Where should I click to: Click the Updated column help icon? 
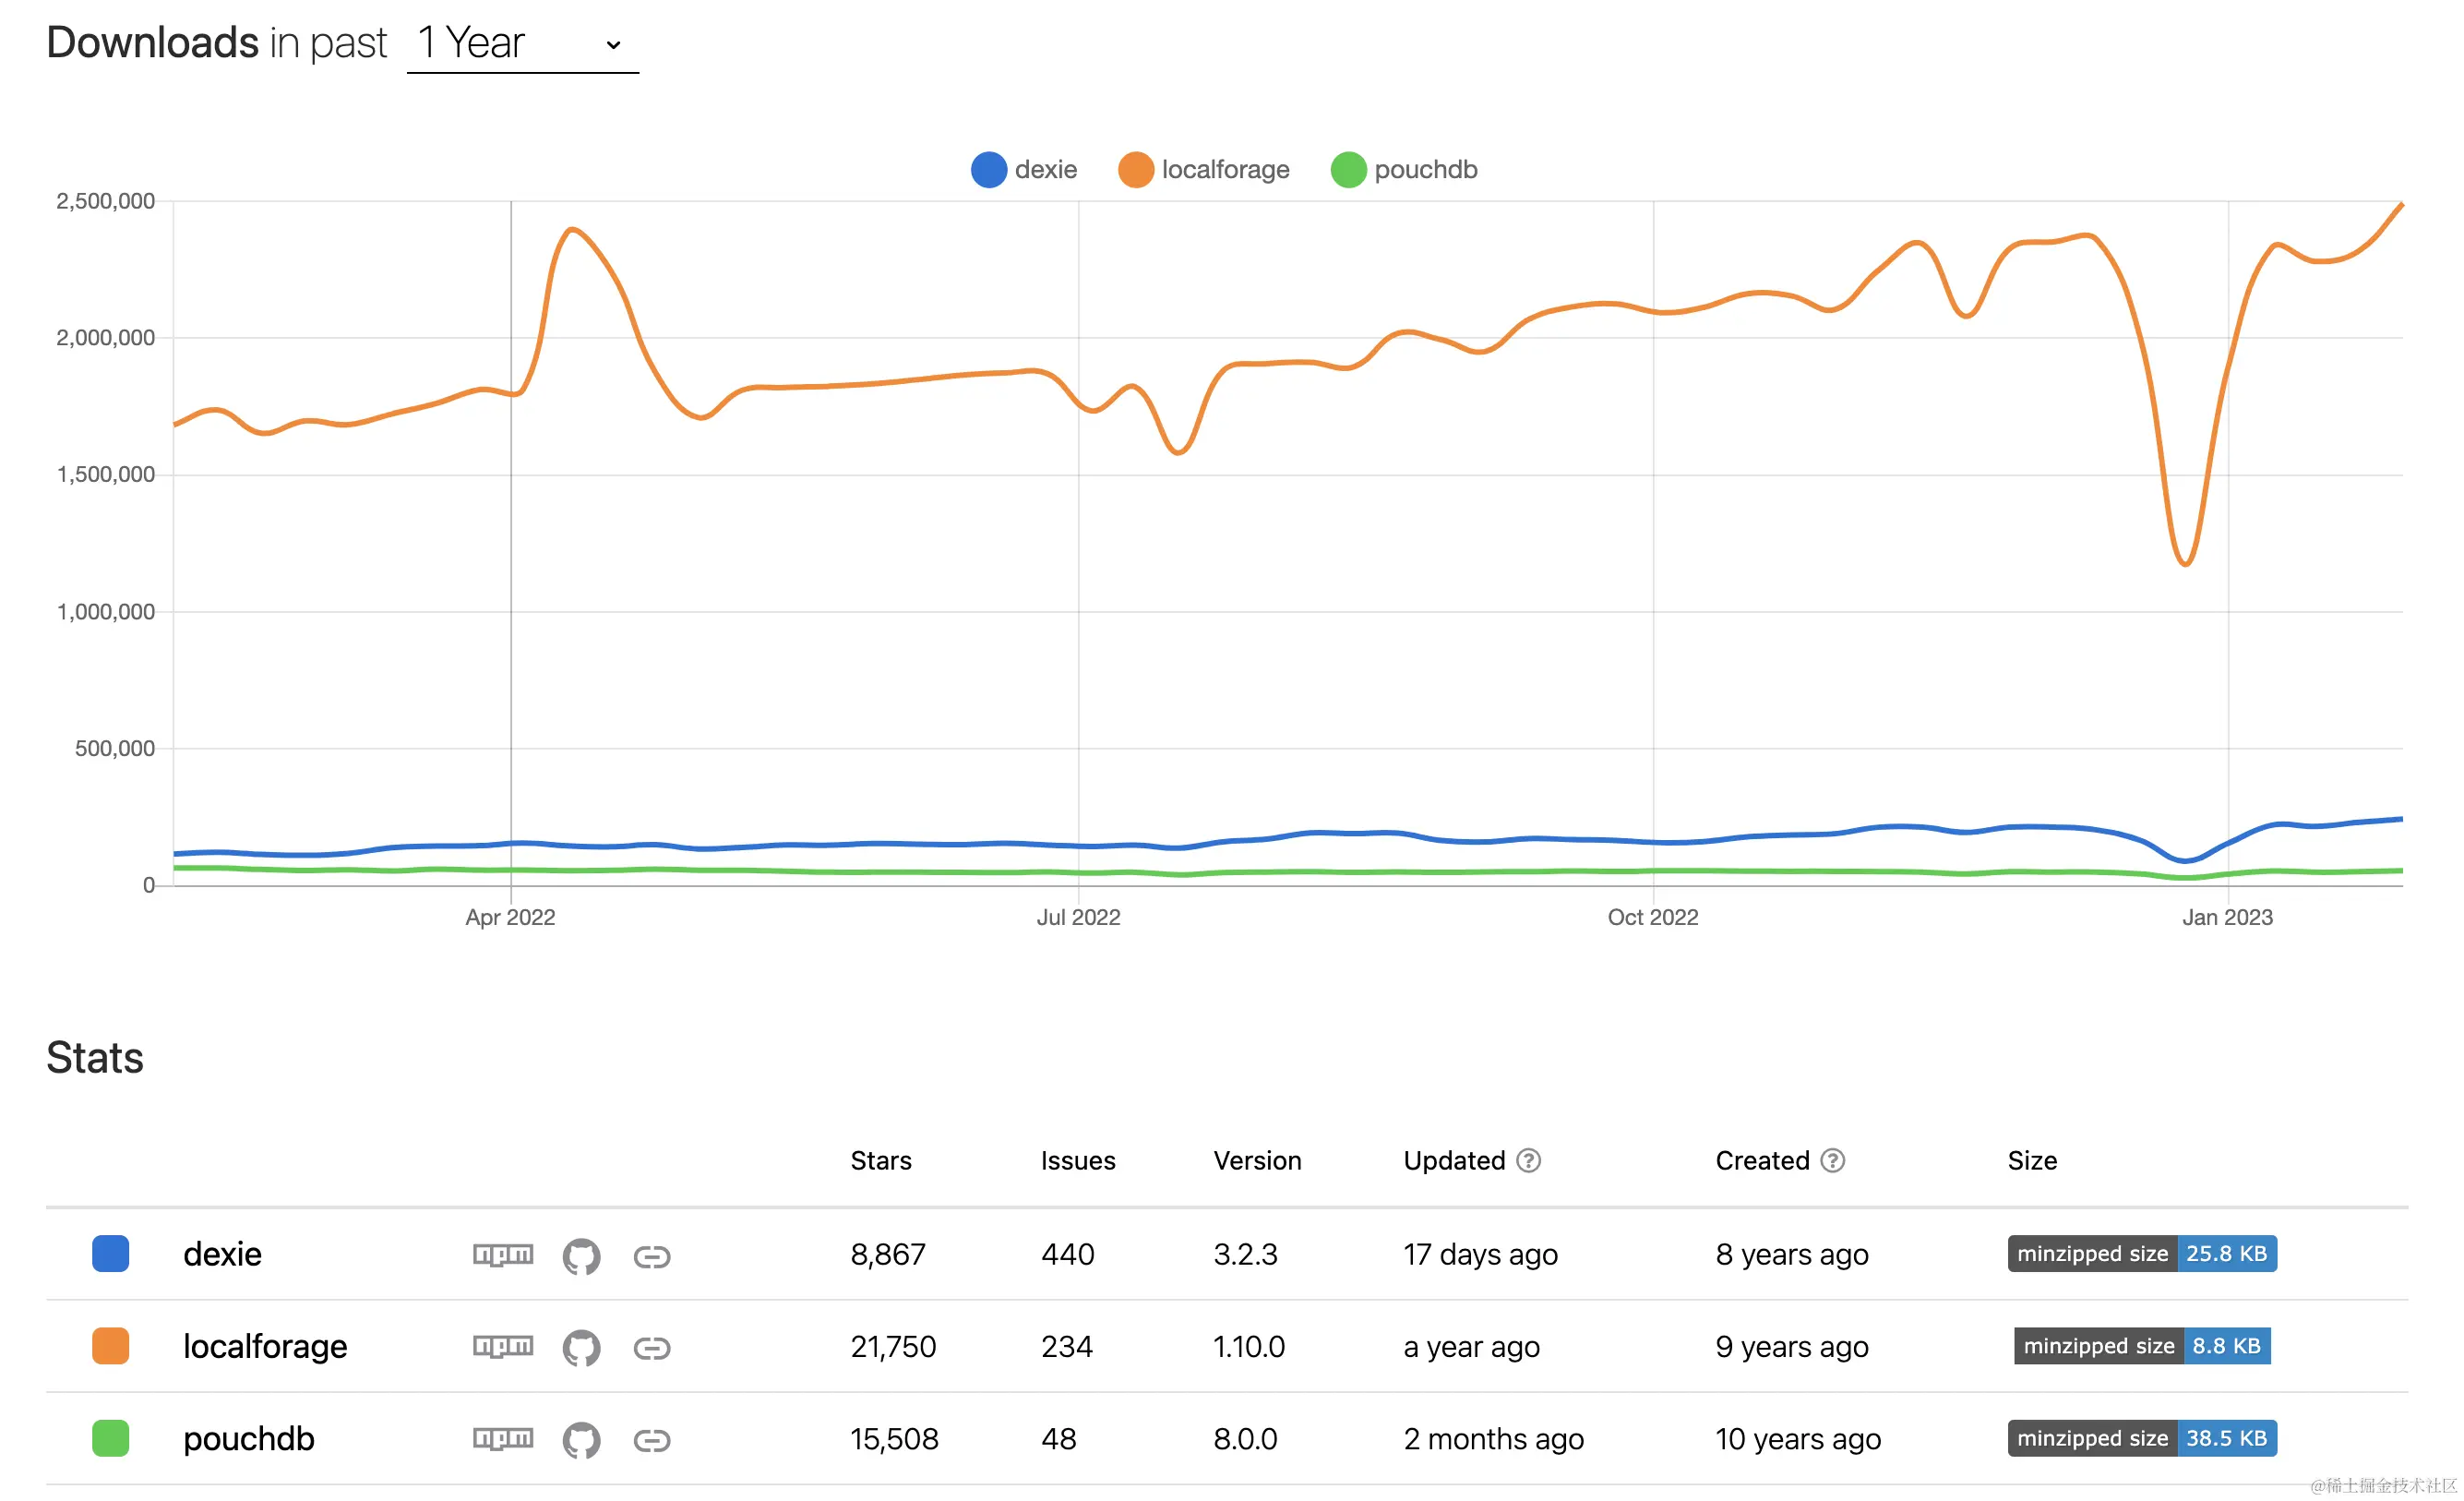(1528, 1160)
